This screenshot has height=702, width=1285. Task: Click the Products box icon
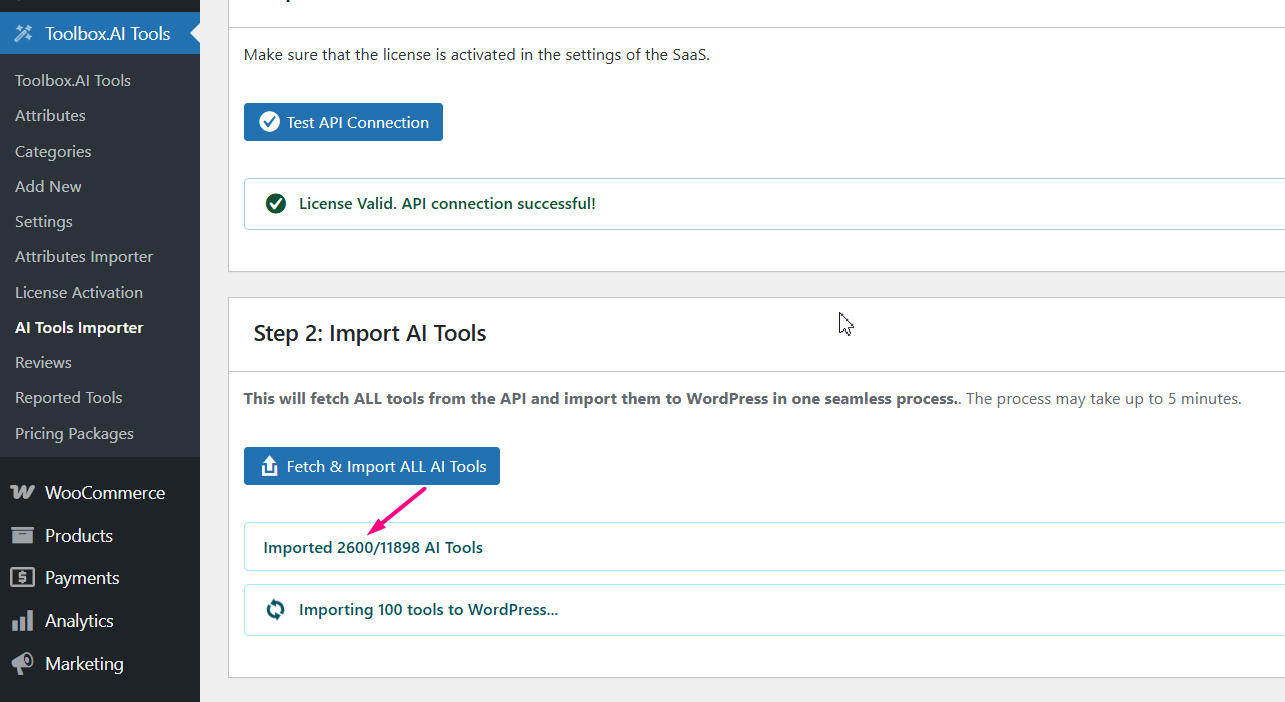tap(22, 535)
